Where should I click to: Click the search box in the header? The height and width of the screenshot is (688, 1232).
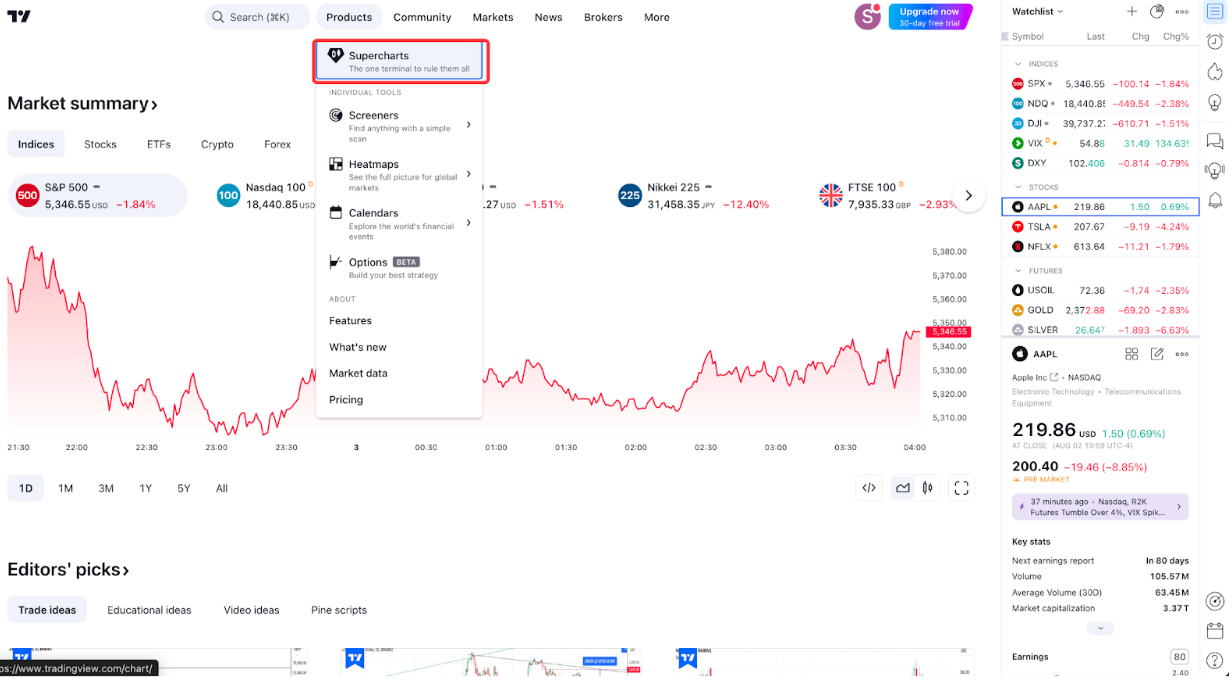pos(258,17)
